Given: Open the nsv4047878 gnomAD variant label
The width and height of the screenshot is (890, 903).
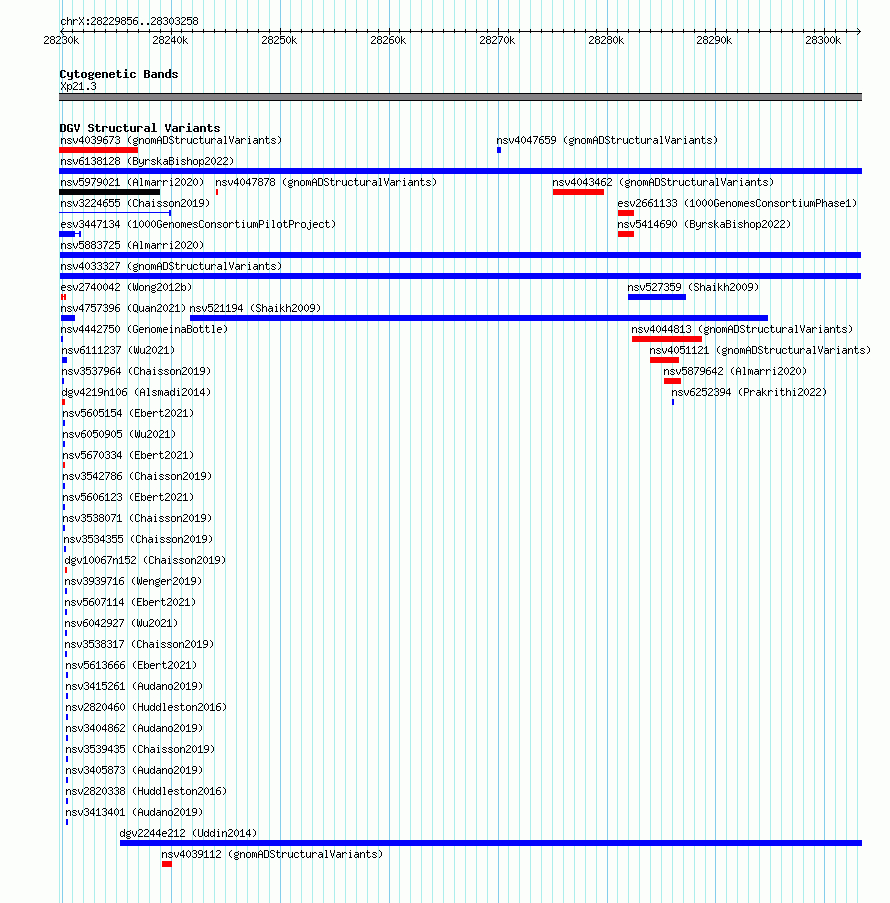Looking at the screenshot, I should (x=326, y=182).
